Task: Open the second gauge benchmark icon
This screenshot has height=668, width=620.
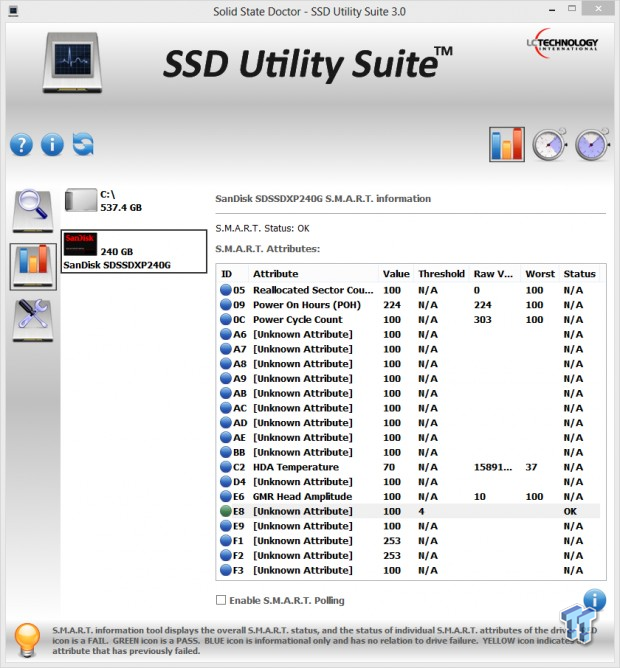Action: 592,145
